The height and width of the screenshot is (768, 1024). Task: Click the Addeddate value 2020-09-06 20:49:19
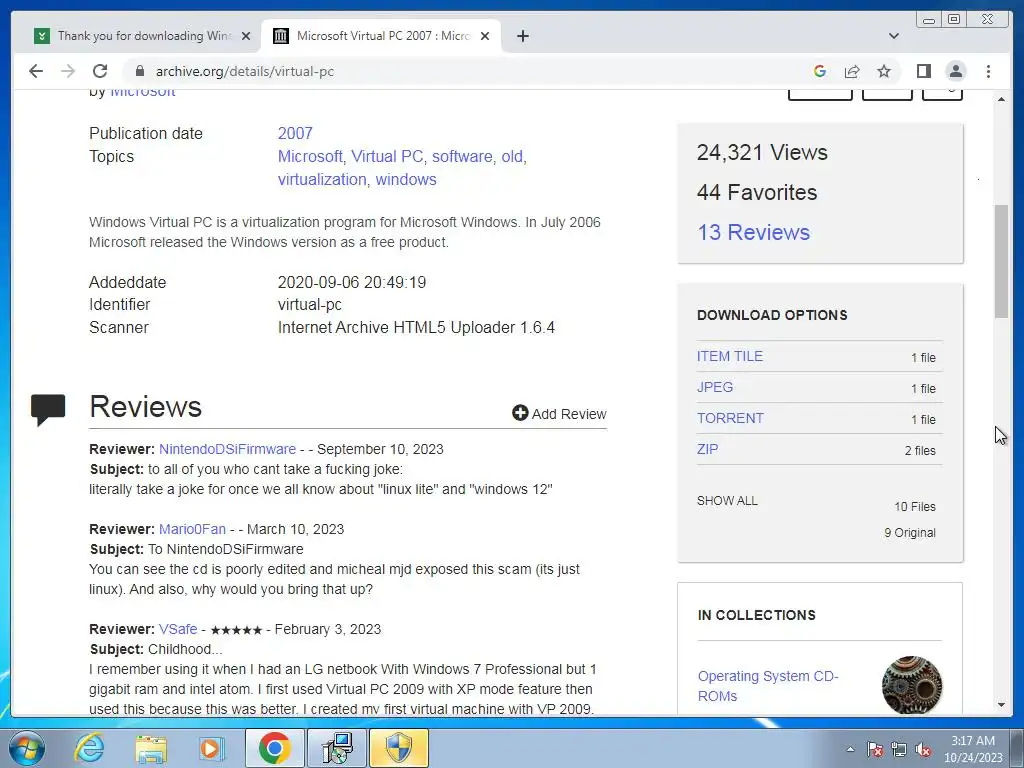tap(352, 283)
